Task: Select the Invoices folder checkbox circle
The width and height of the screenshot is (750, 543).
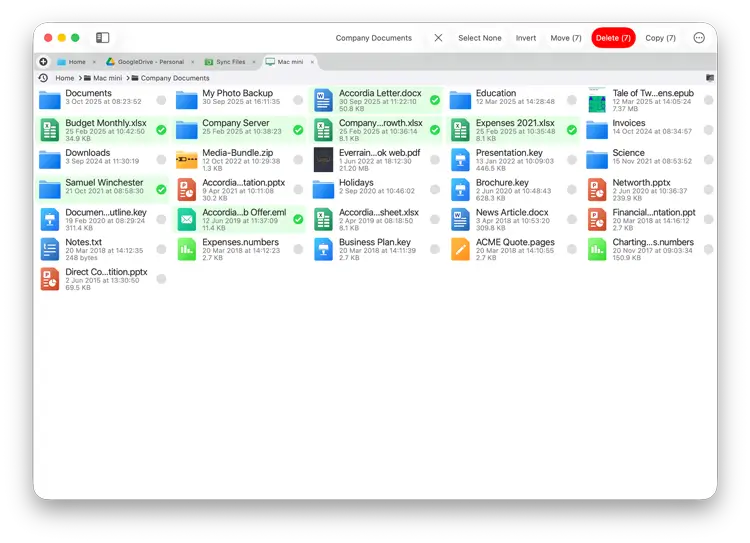Action: tap(708, 130)
